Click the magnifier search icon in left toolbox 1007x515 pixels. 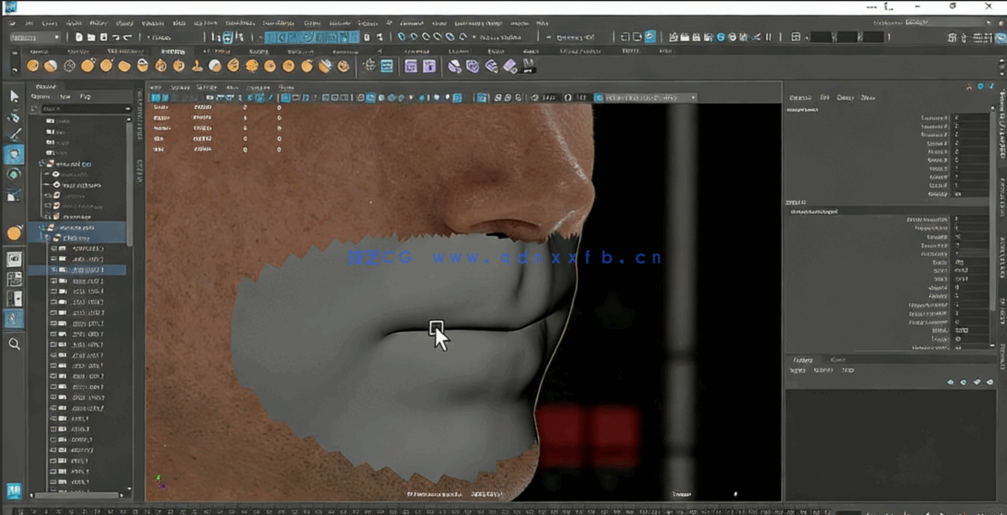tap(14, 344)
